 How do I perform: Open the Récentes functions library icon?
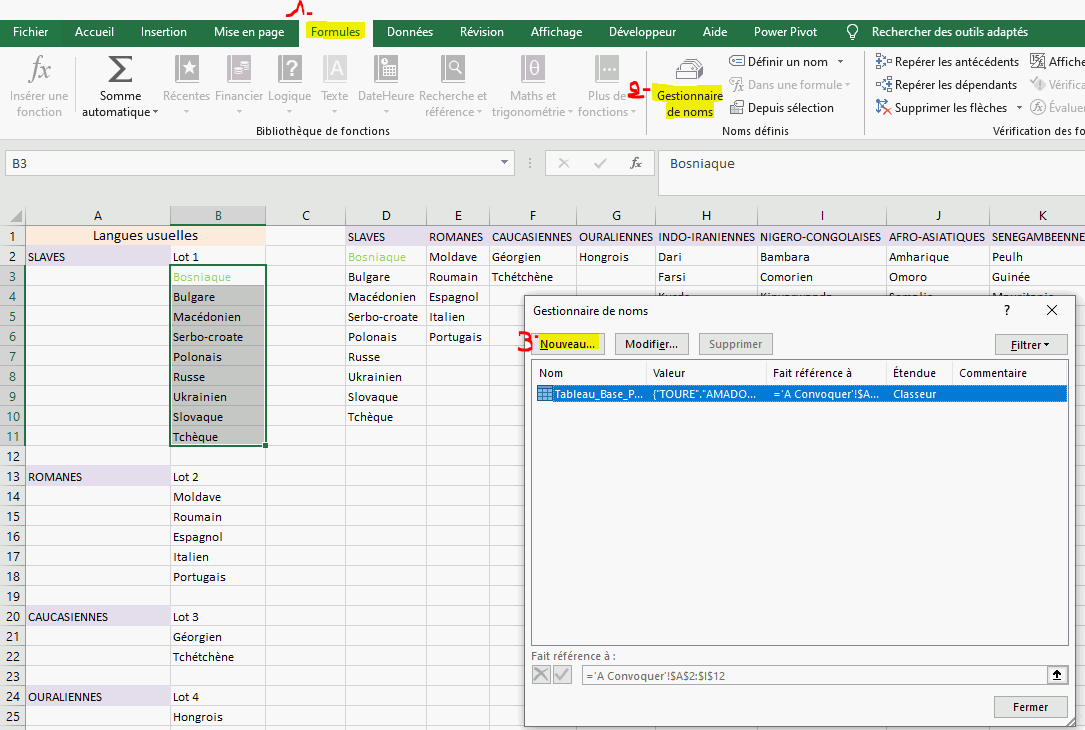pyautogui.click(x=186, y=70)
